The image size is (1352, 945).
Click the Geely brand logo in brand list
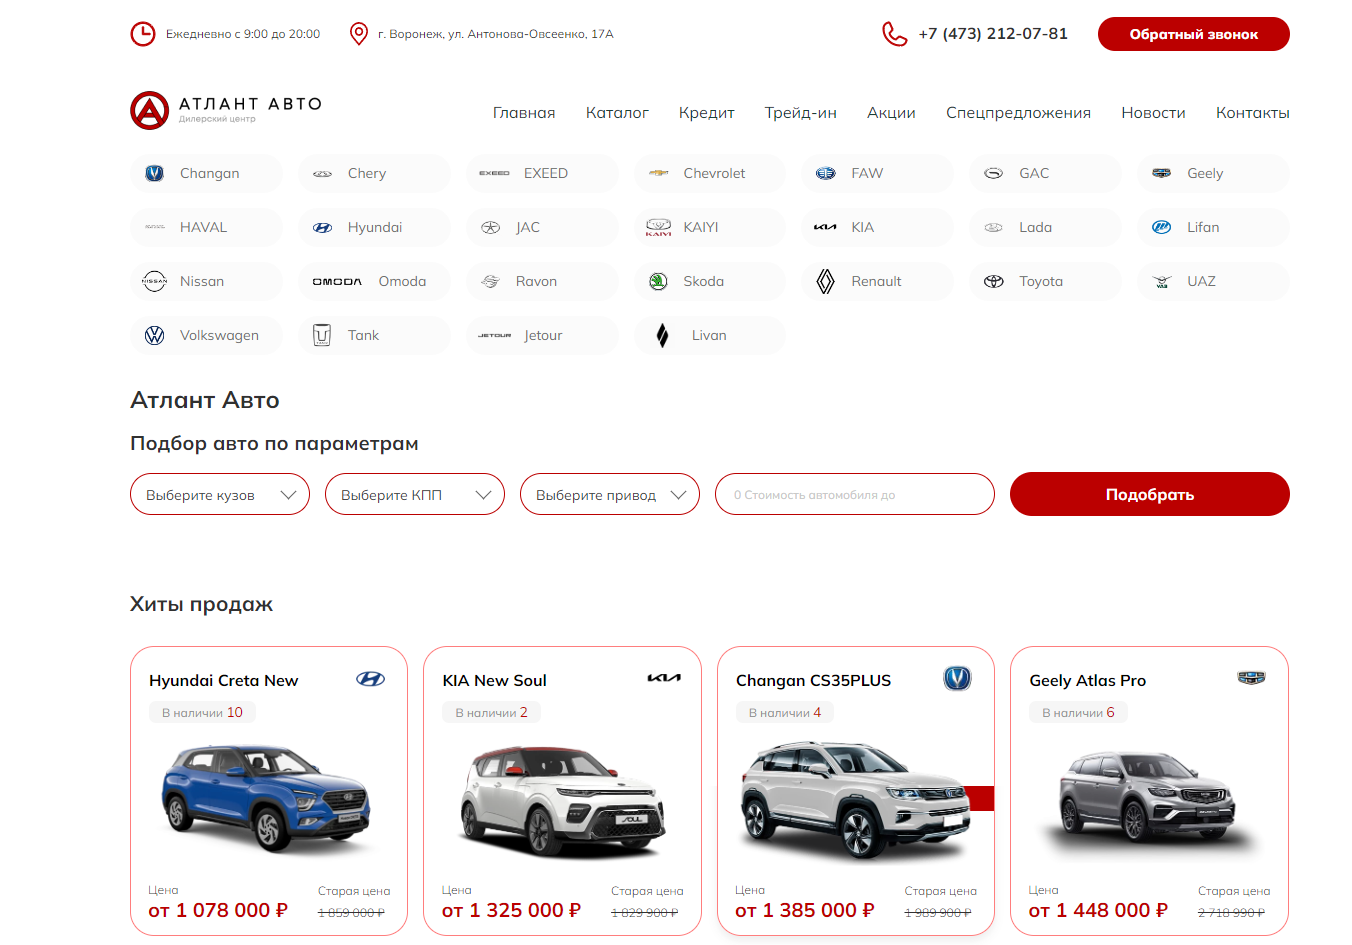pos(1161,173)
